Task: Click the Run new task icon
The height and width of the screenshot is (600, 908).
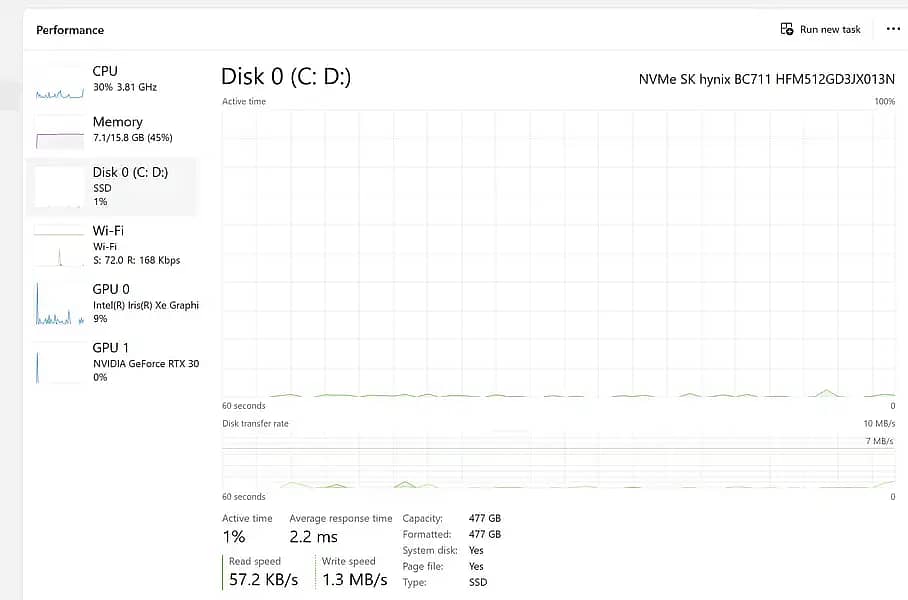Action: click(787, 29)
